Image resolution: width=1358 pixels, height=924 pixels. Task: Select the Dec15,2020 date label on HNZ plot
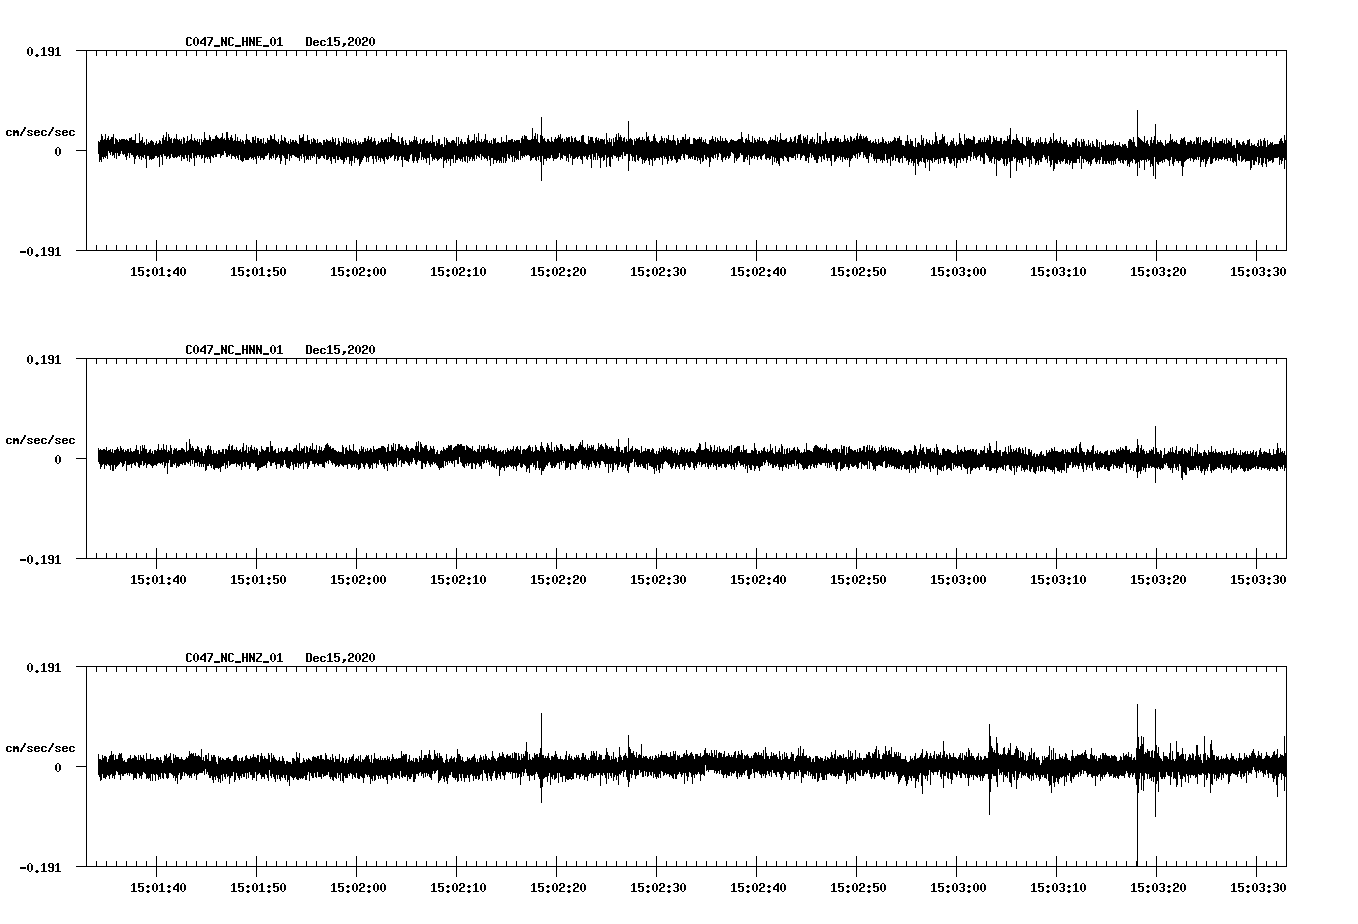(342, 657)
